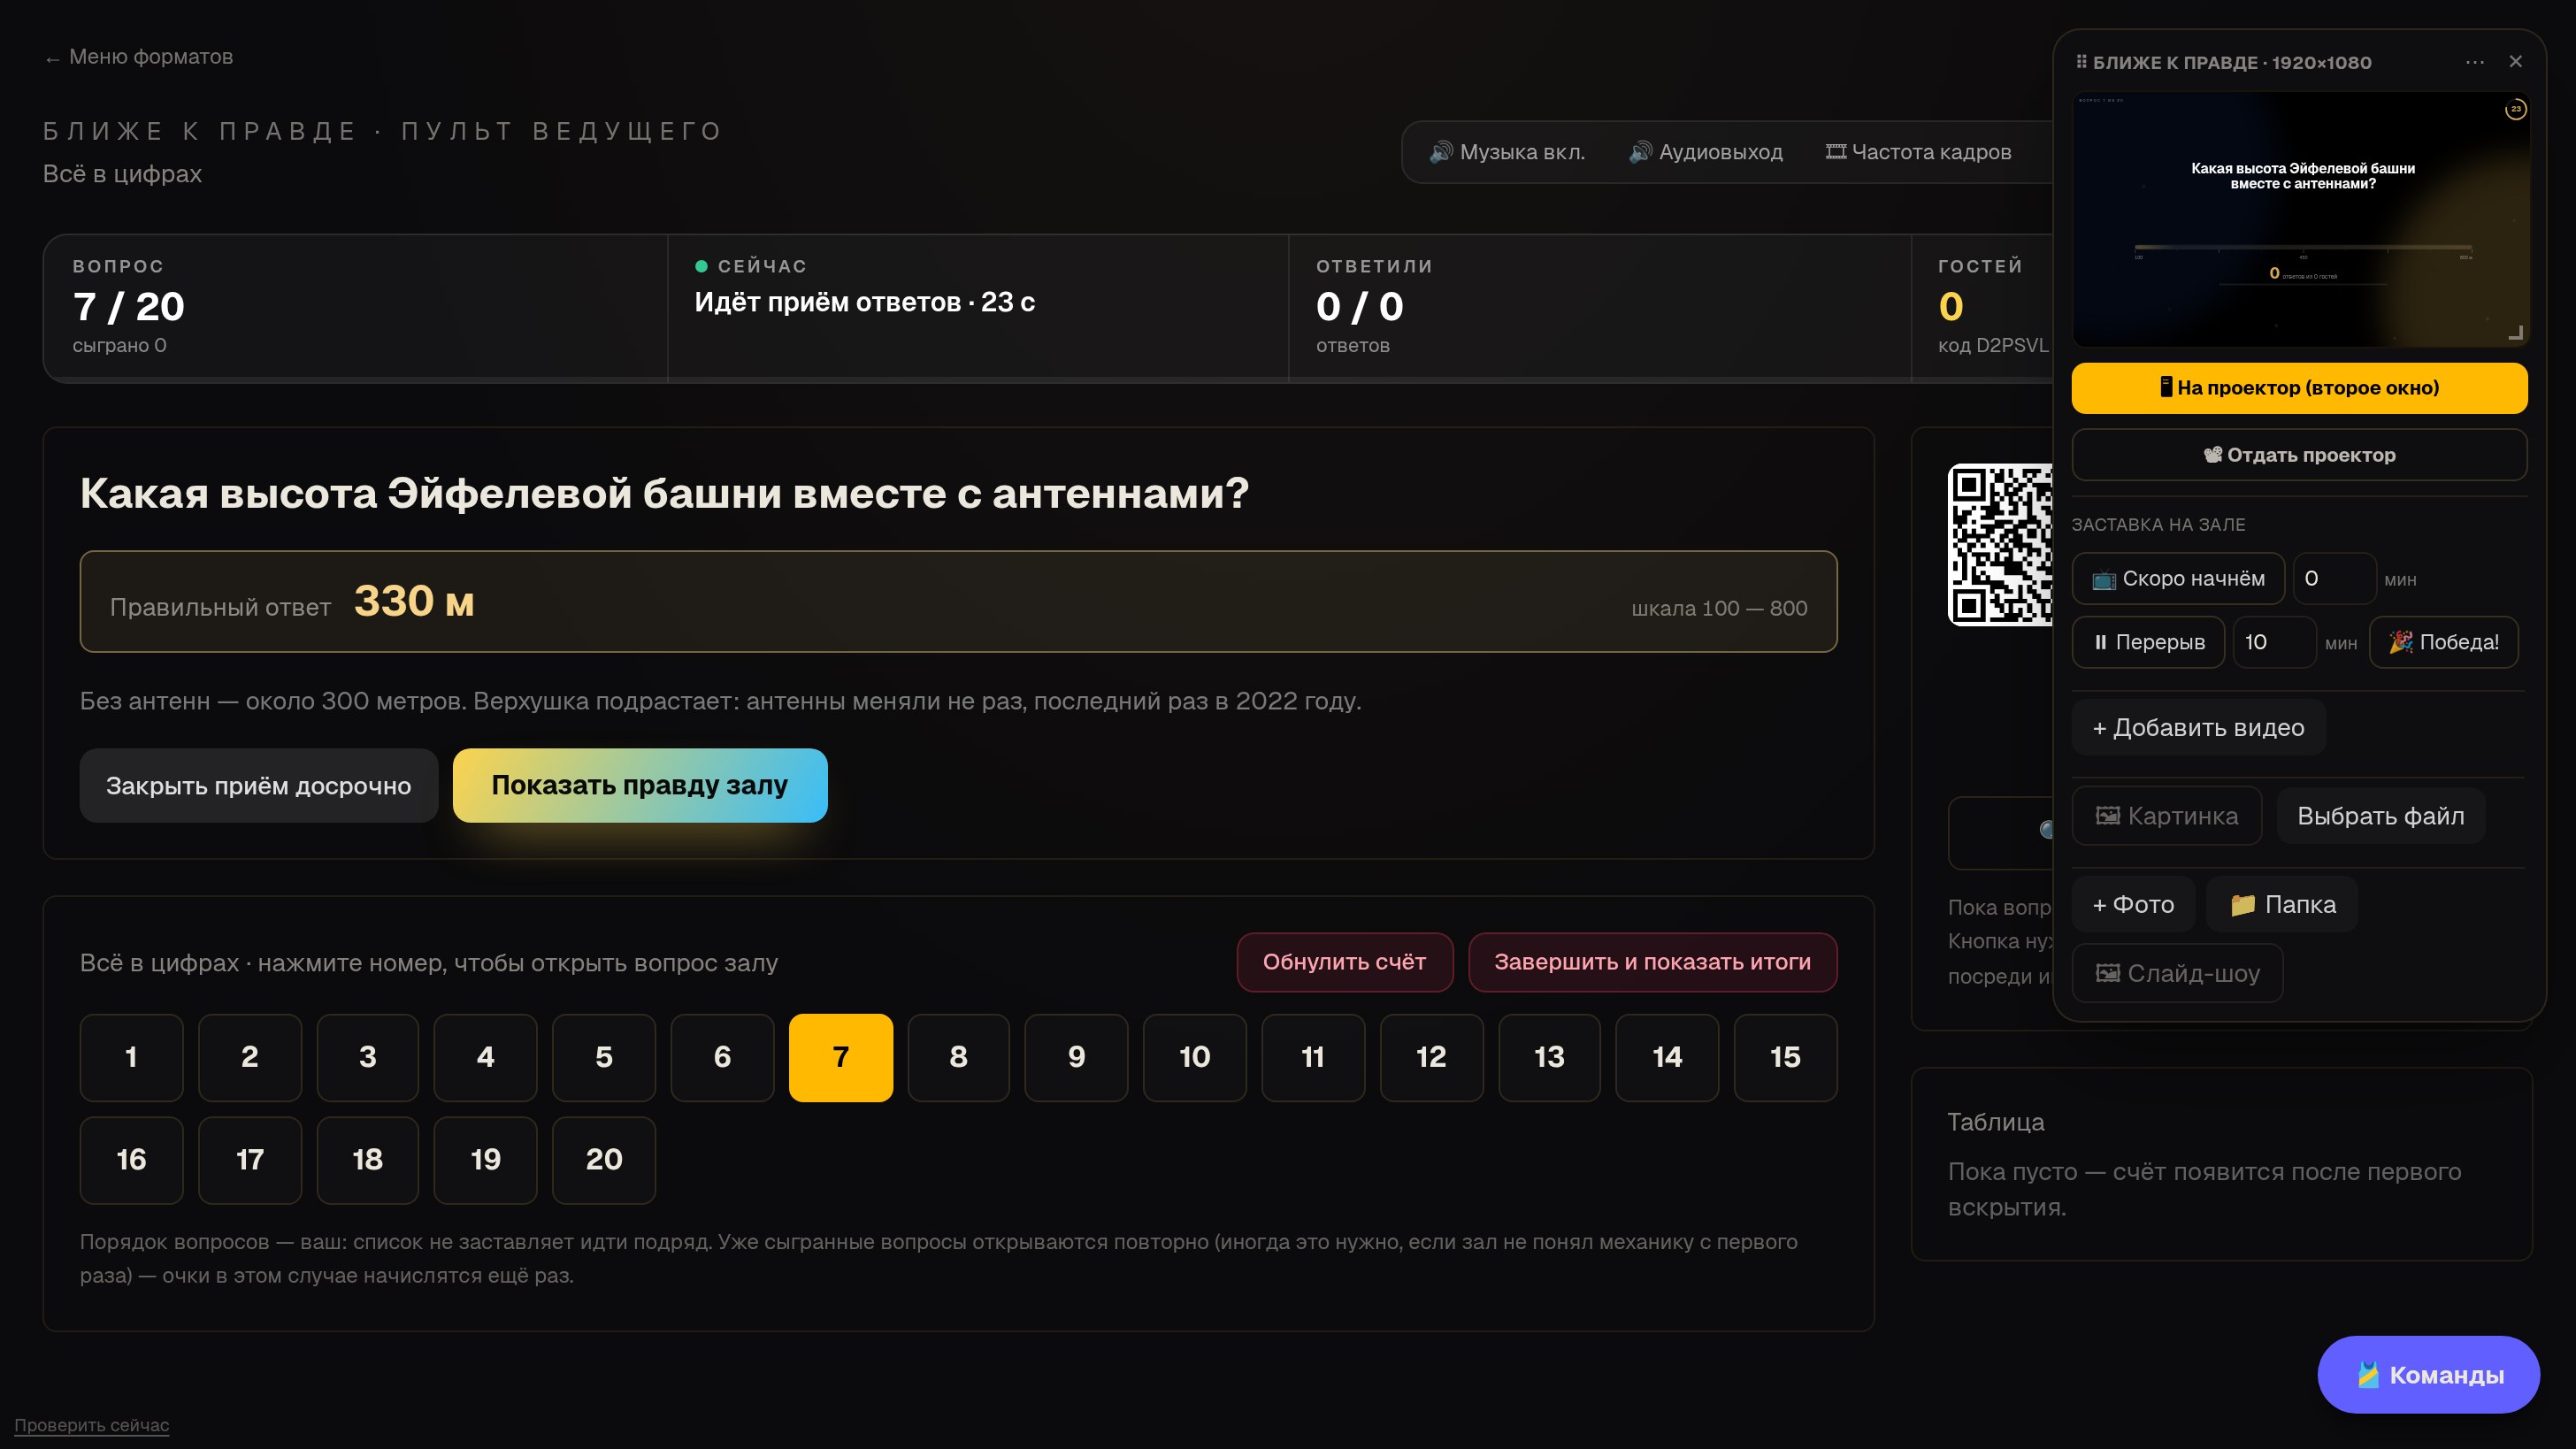This screenshot has height=1449, width=2576.
Task: Click the correct answer 330 м
Action: (414, 602)
